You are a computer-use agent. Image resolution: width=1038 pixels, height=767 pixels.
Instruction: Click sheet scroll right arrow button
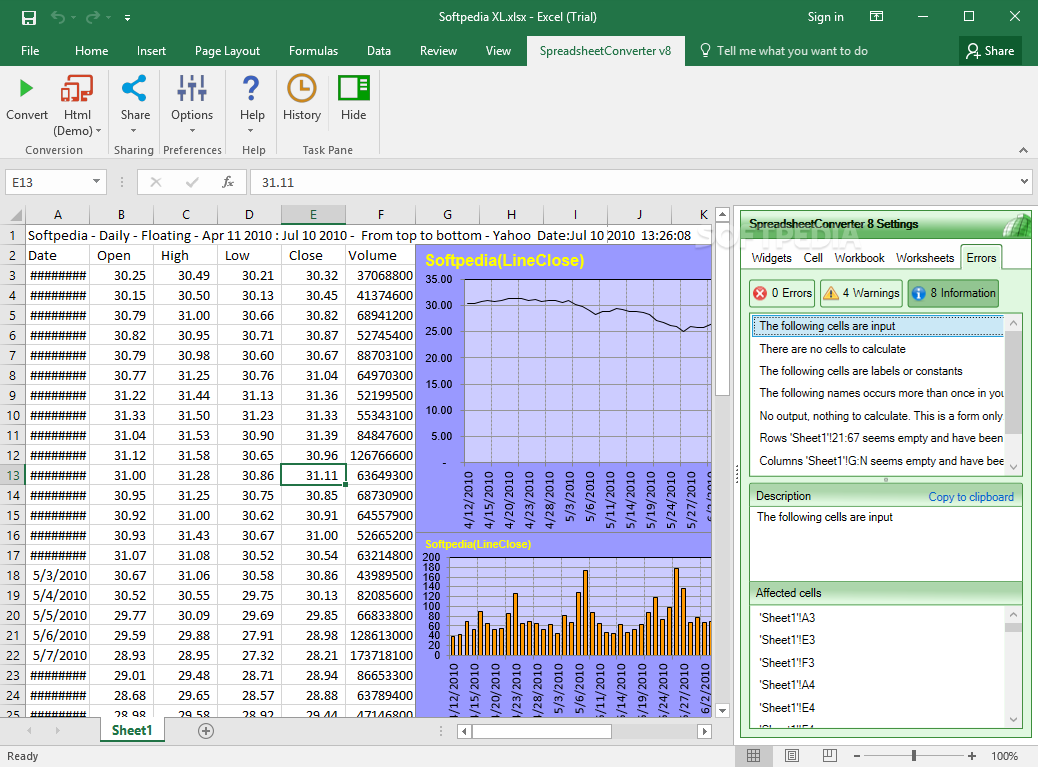[704, 731]
